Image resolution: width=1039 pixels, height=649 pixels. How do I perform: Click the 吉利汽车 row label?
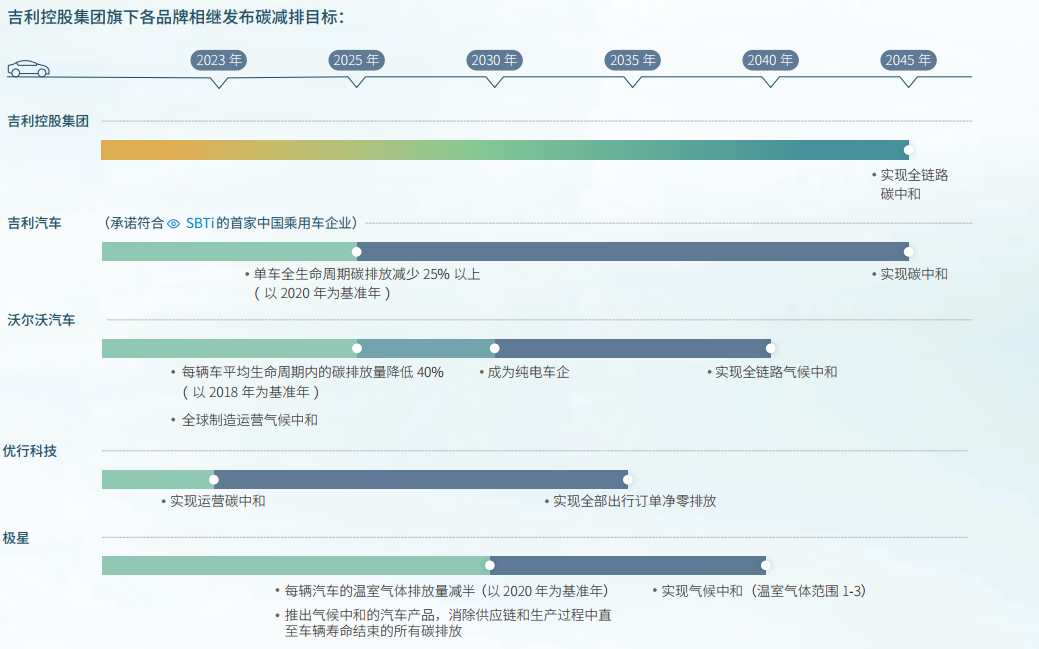click(34, 223)
